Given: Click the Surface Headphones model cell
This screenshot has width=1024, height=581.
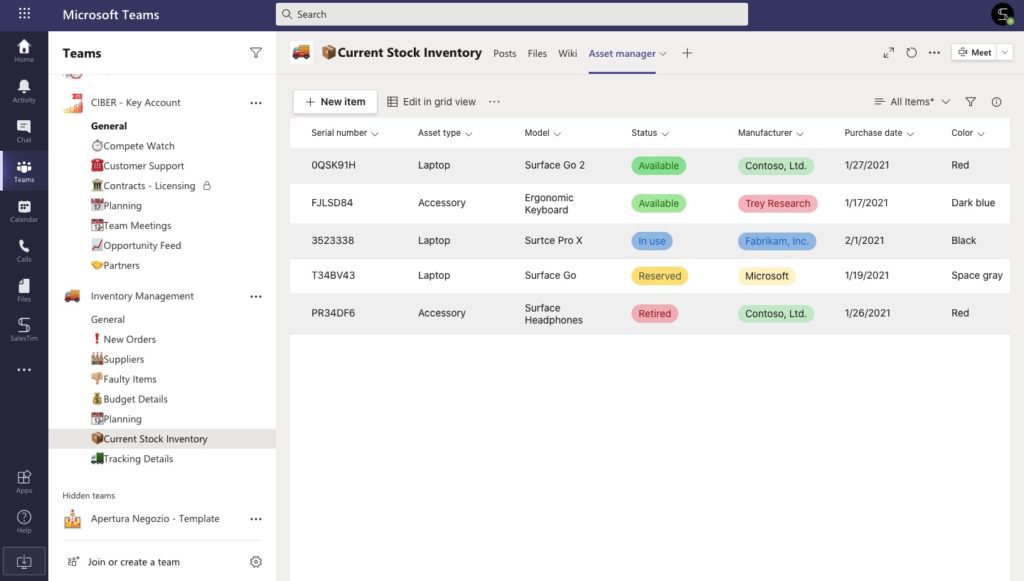Looking at the screenshot, I should coord(553,314).
